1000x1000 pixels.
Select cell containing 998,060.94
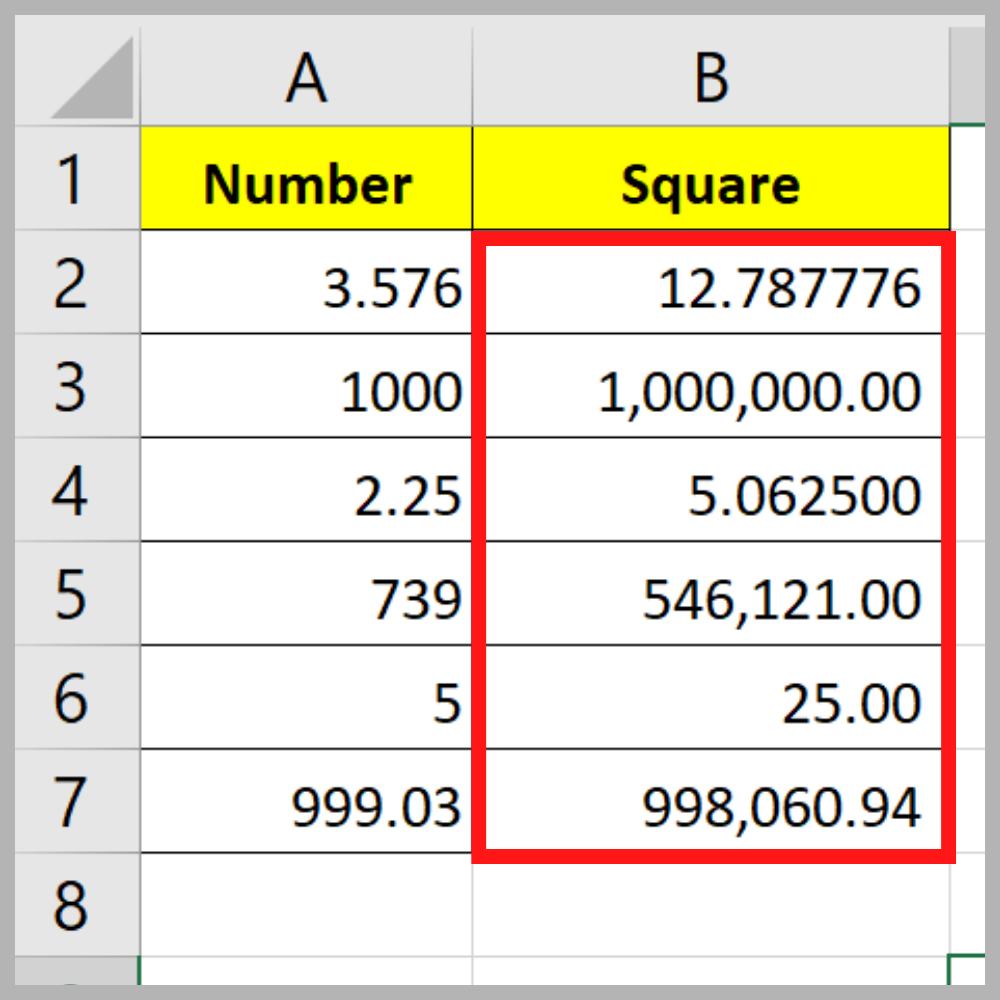710,801
